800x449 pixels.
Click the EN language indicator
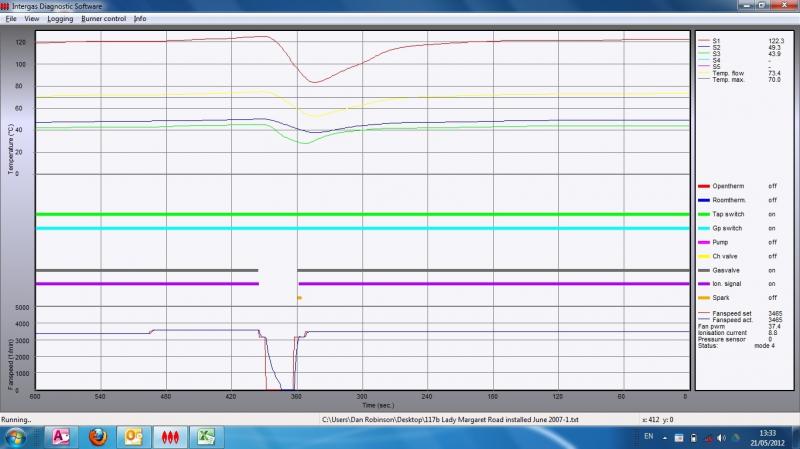click(648, 437)
